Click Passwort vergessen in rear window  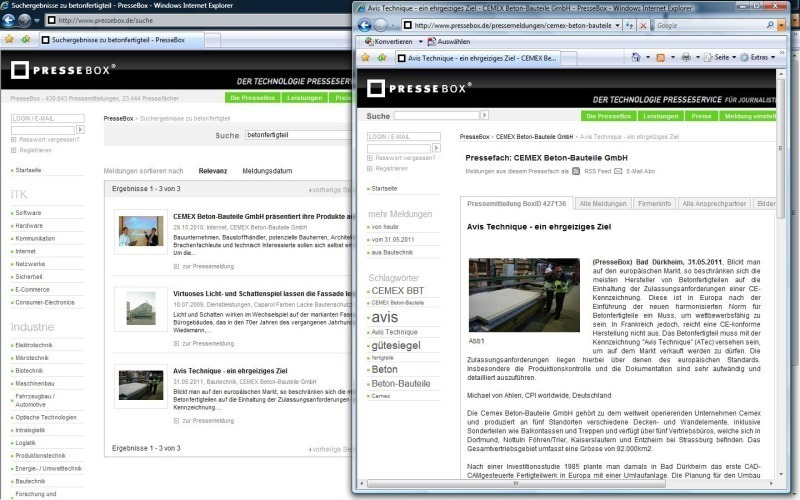49,140
